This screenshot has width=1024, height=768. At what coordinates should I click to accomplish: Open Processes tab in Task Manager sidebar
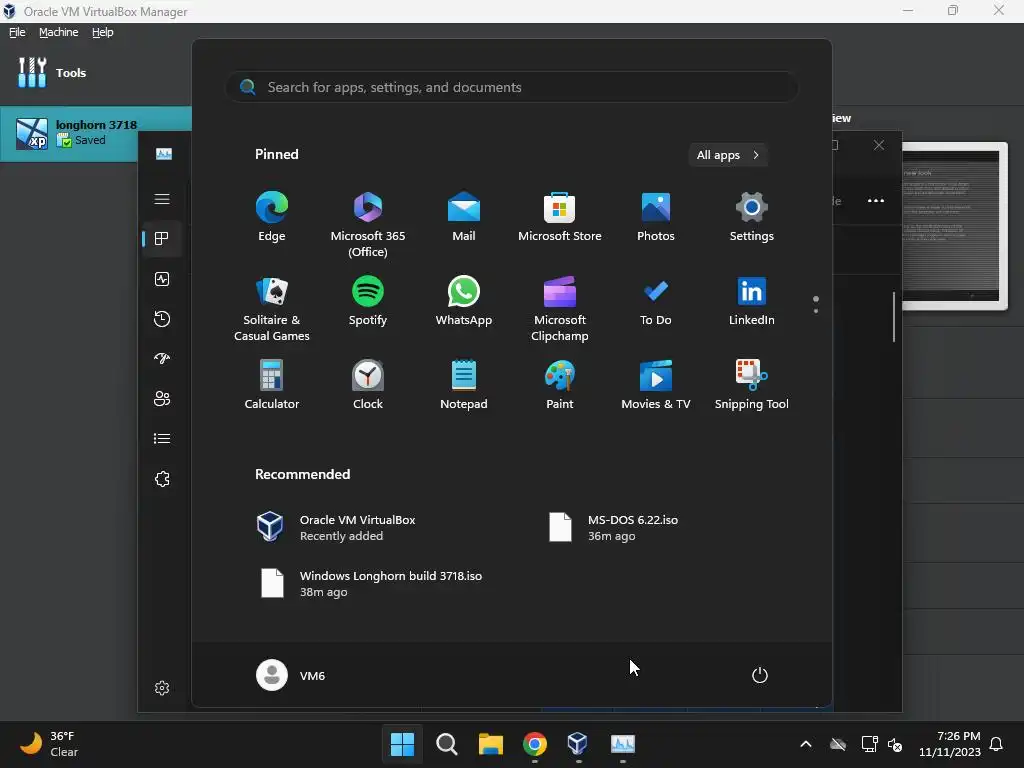click(x=162, y=239)
